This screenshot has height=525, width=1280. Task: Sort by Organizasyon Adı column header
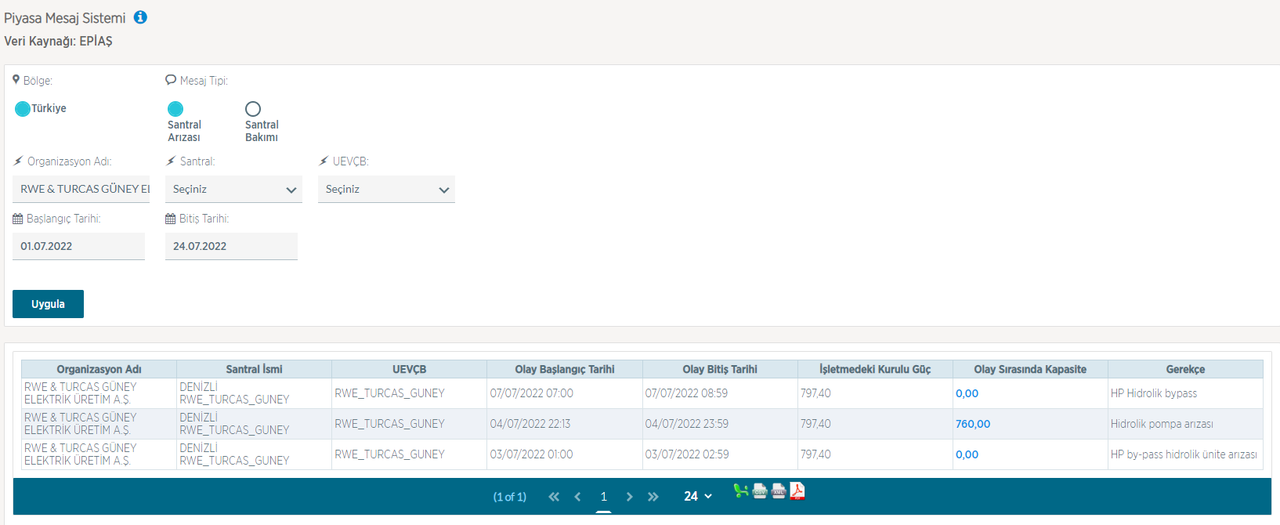99,369
